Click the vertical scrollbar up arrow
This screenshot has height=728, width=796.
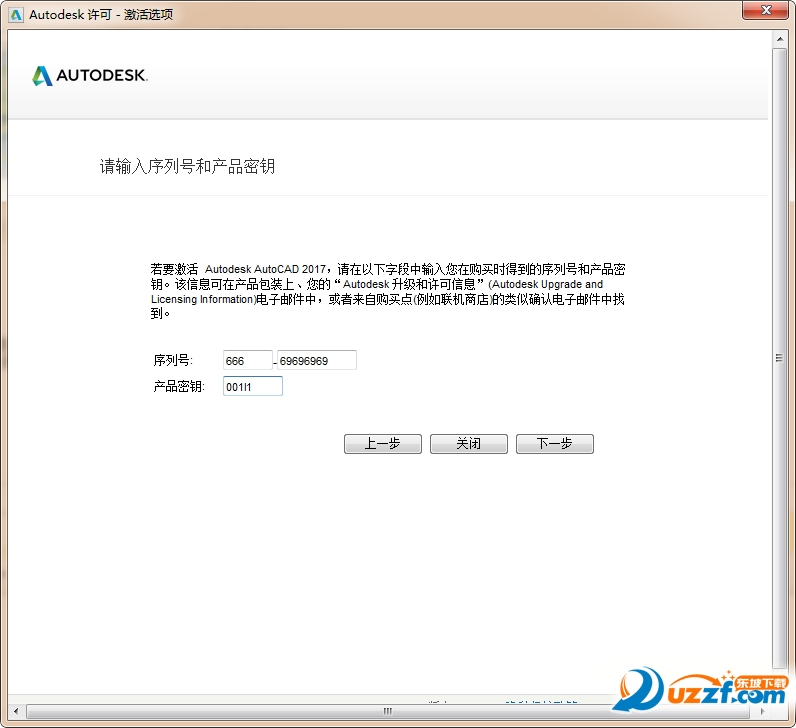pyautogui.click(x=780, y=39)
